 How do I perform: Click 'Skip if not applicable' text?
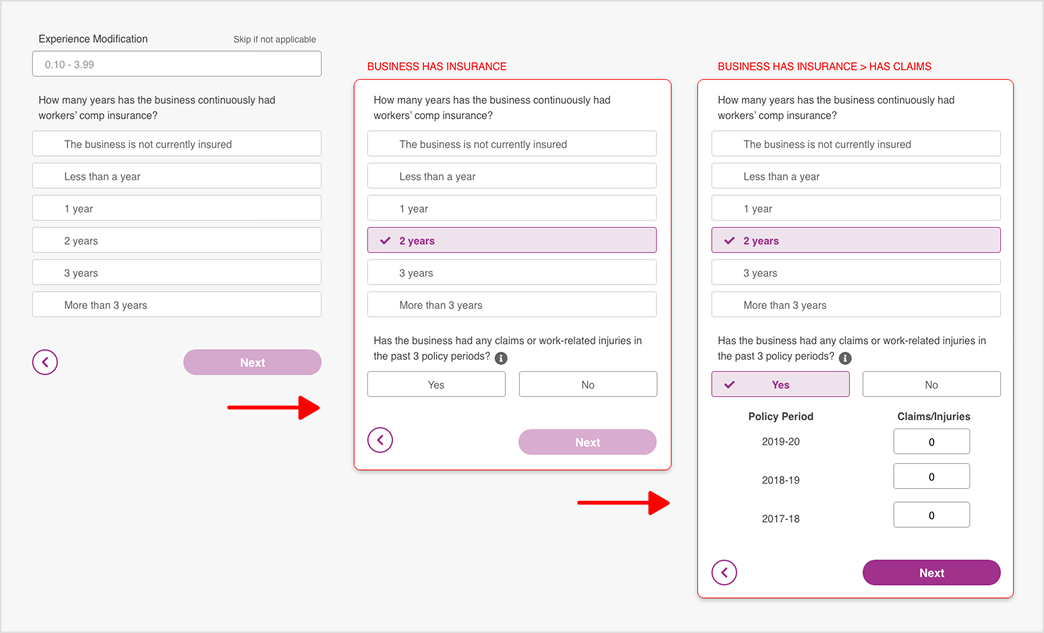274,39
